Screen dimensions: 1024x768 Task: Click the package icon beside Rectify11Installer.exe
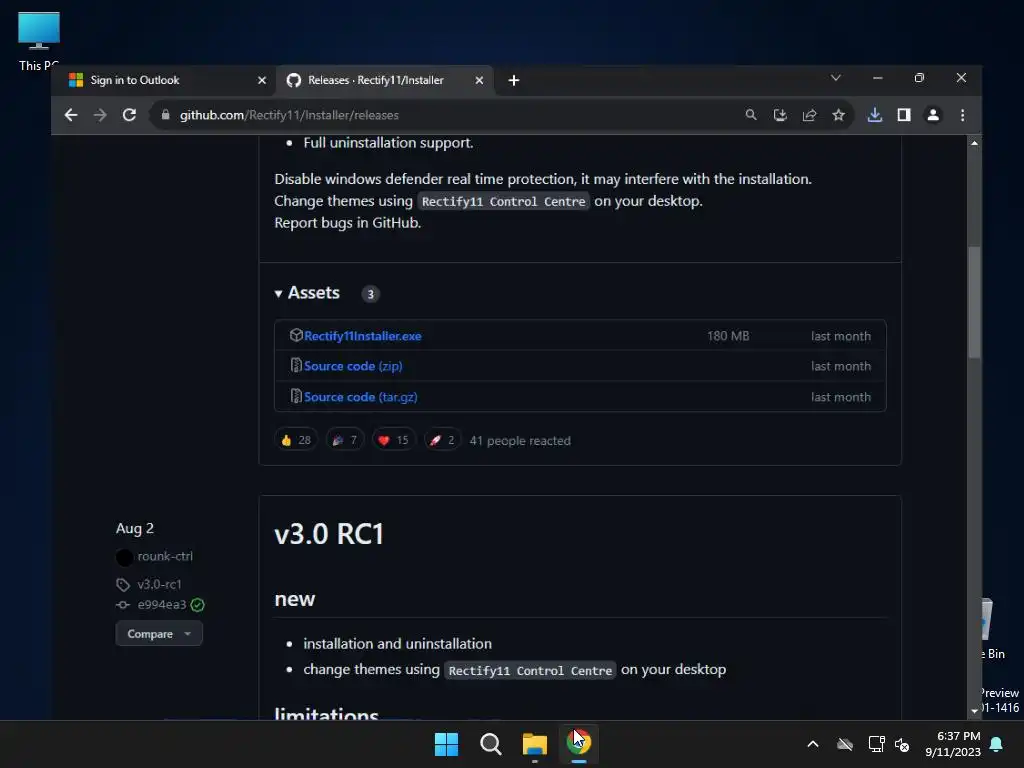coord(296,335)
